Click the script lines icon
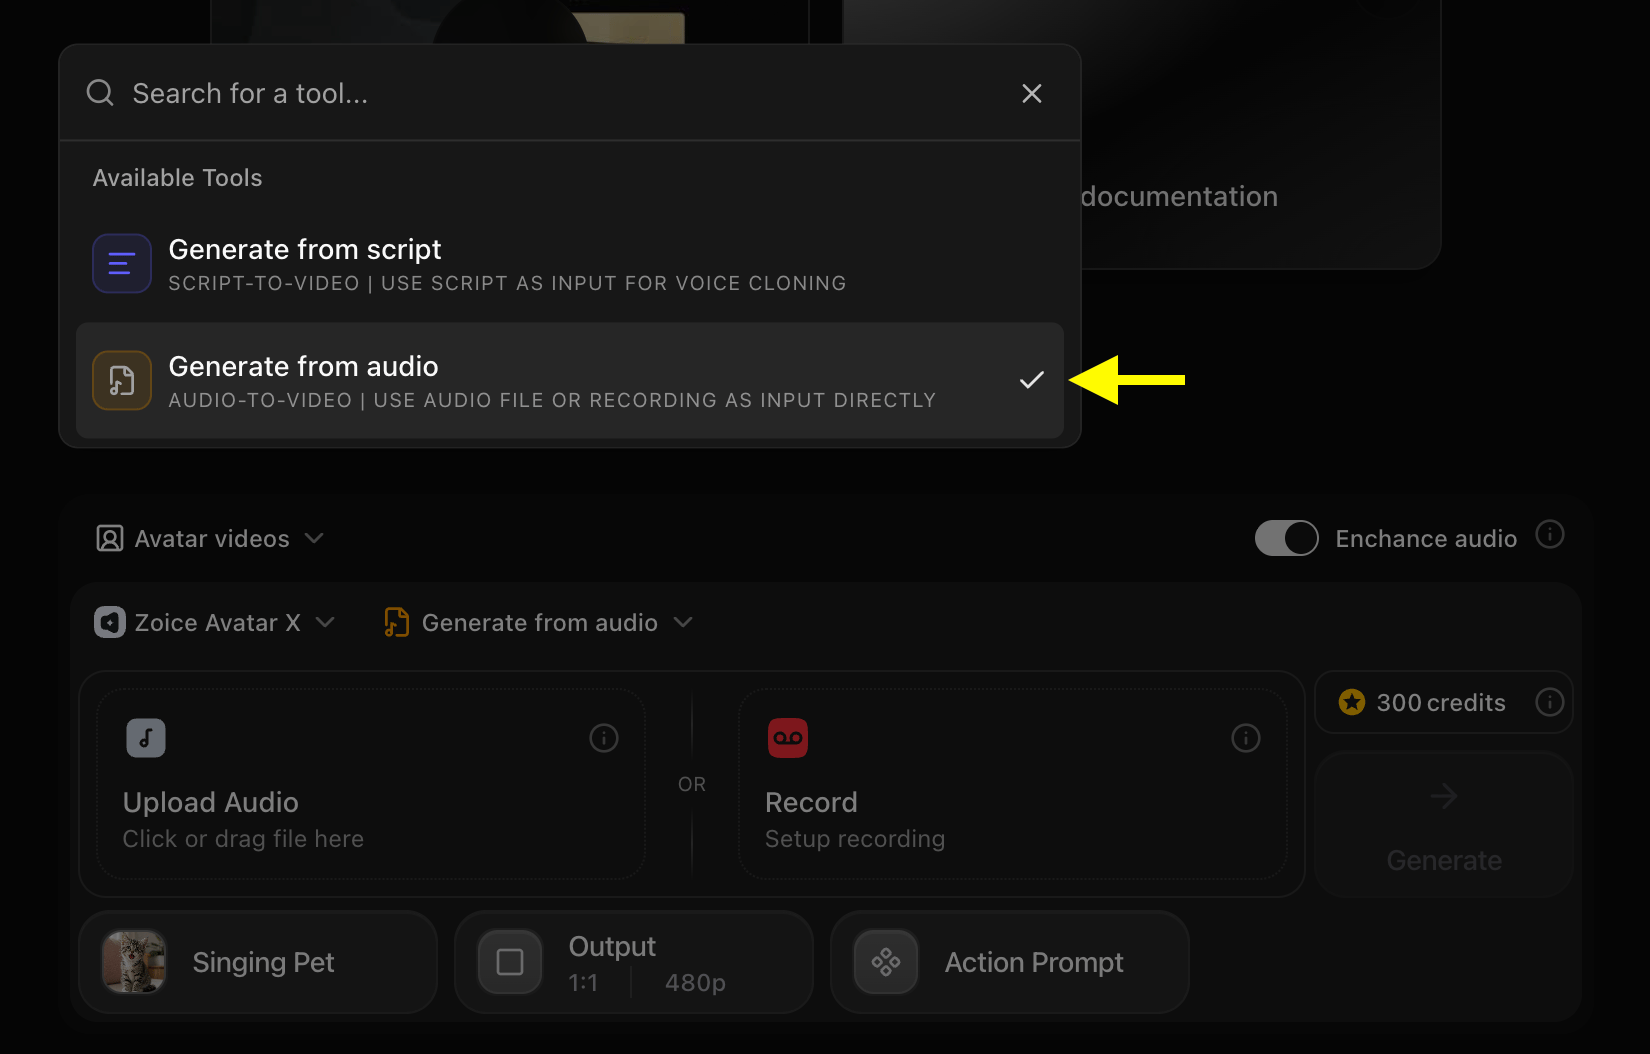The height and width of the screenshot is (1054, 1650). (122, 263)
